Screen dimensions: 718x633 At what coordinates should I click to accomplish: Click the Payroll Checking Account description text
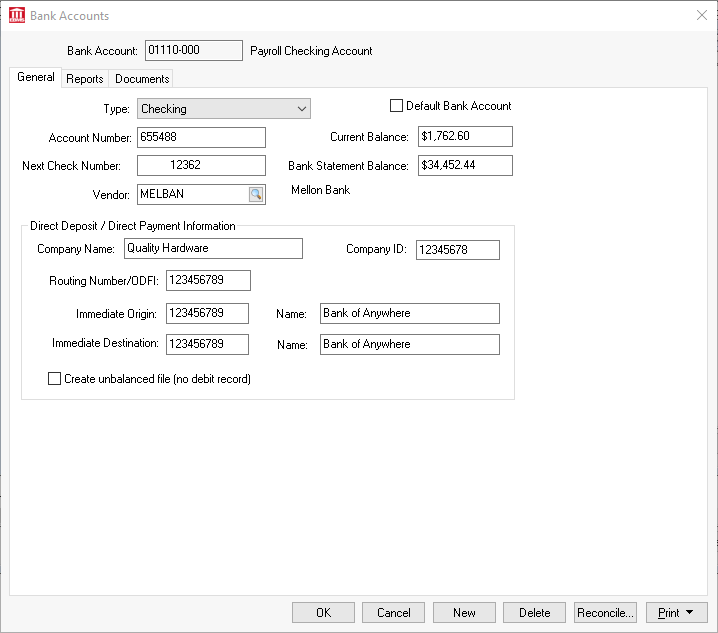point(311,51)
